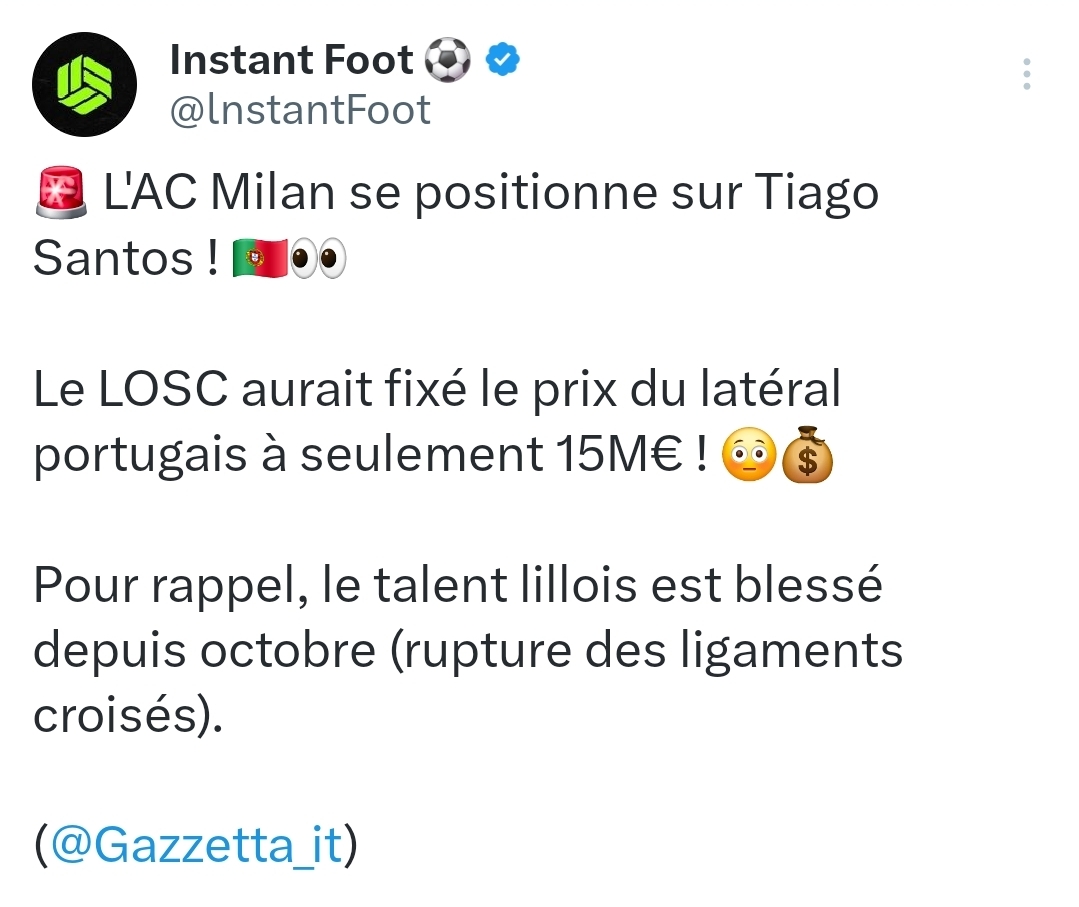Image resolution: width=1079 pixels, height=907 pixels.
Task: Click the money bag emoji
Action: [807, 455]
